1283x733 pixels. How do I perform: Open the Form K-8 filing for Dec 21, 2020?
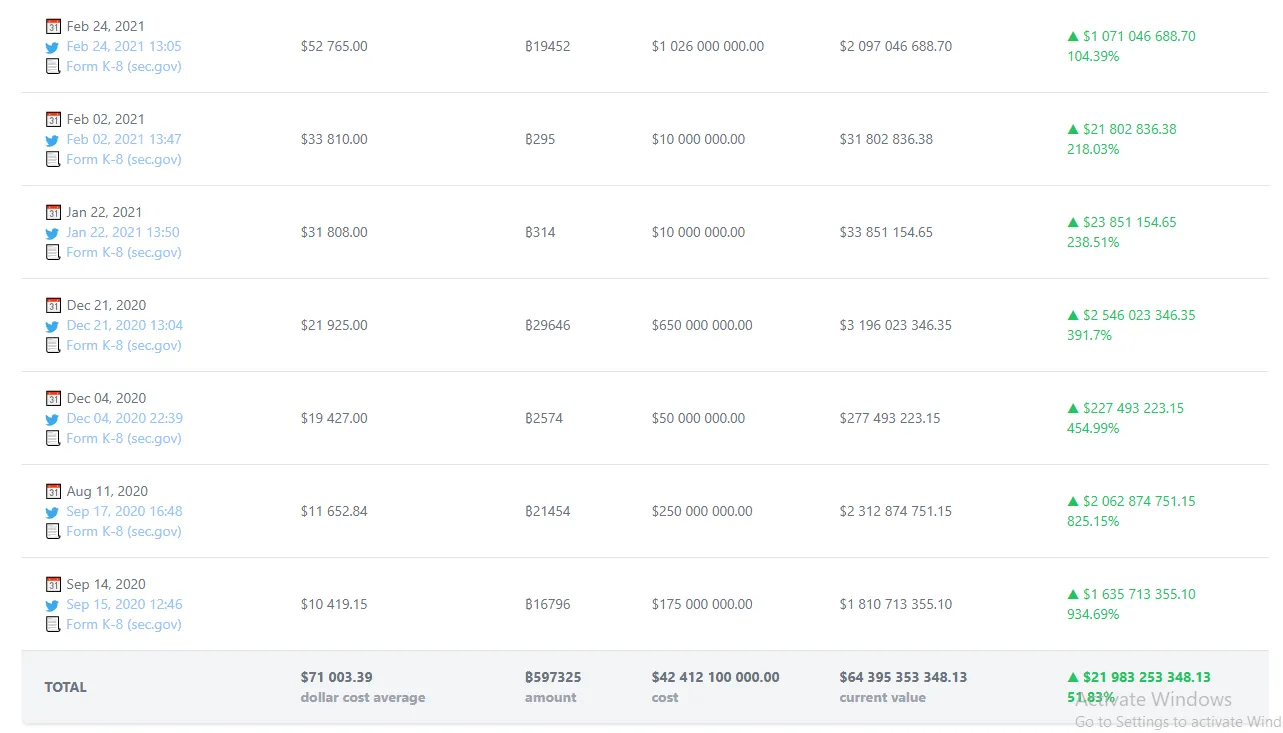point(124,345)
